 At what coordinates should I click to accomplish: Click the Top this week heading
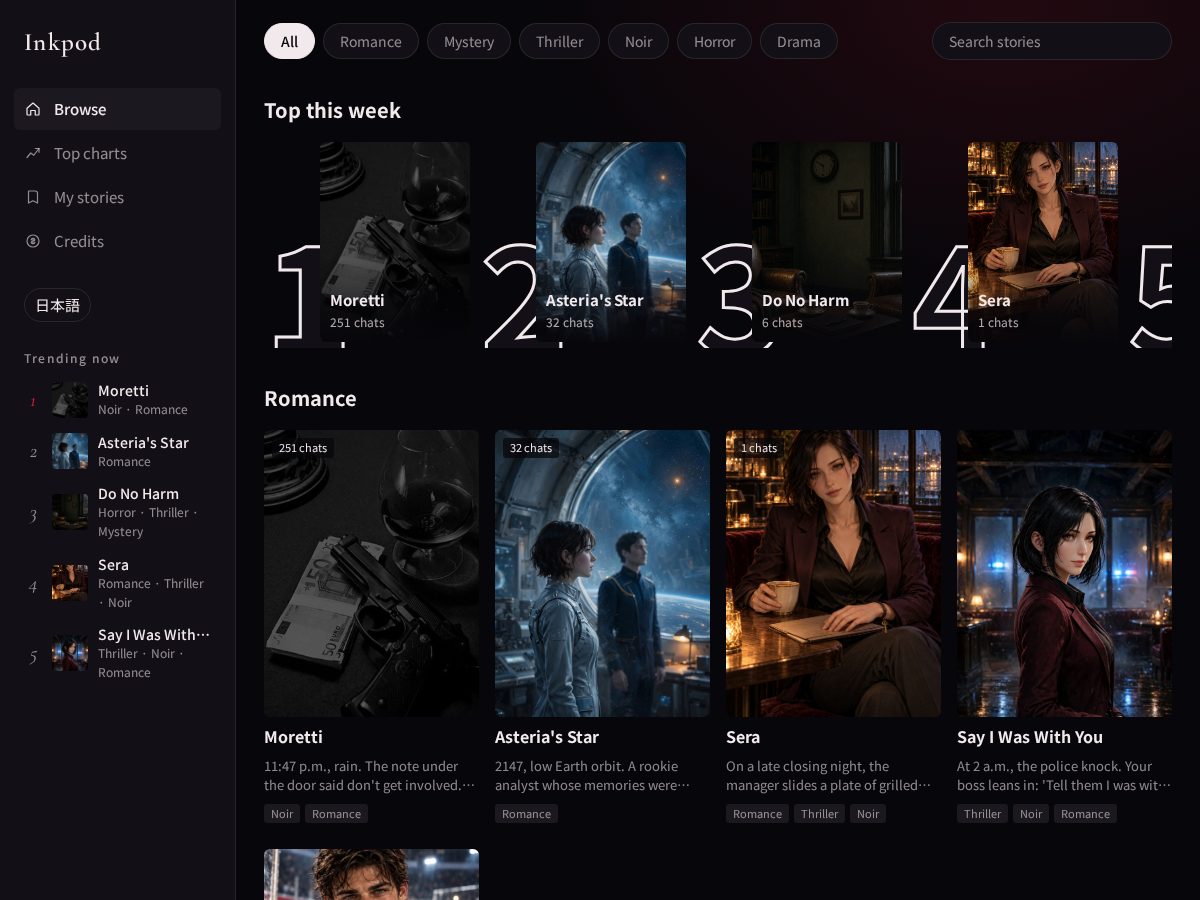pos(332,111)
